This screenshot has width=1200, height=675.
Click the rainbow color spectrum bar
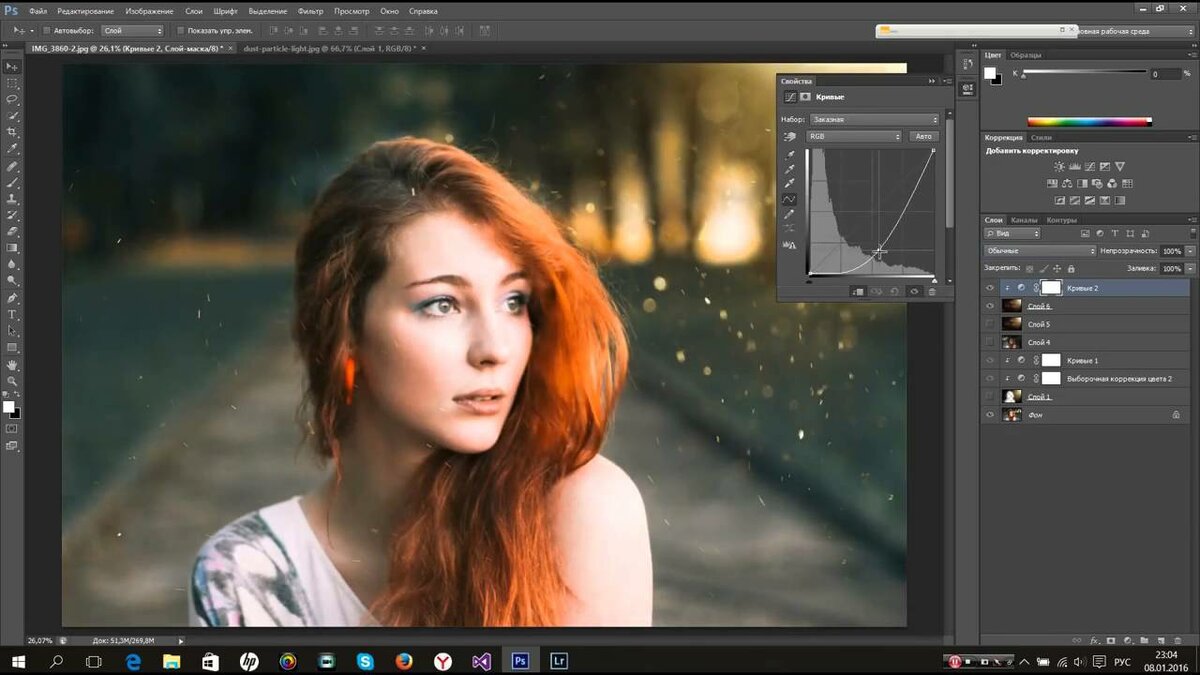[1089, 122]
